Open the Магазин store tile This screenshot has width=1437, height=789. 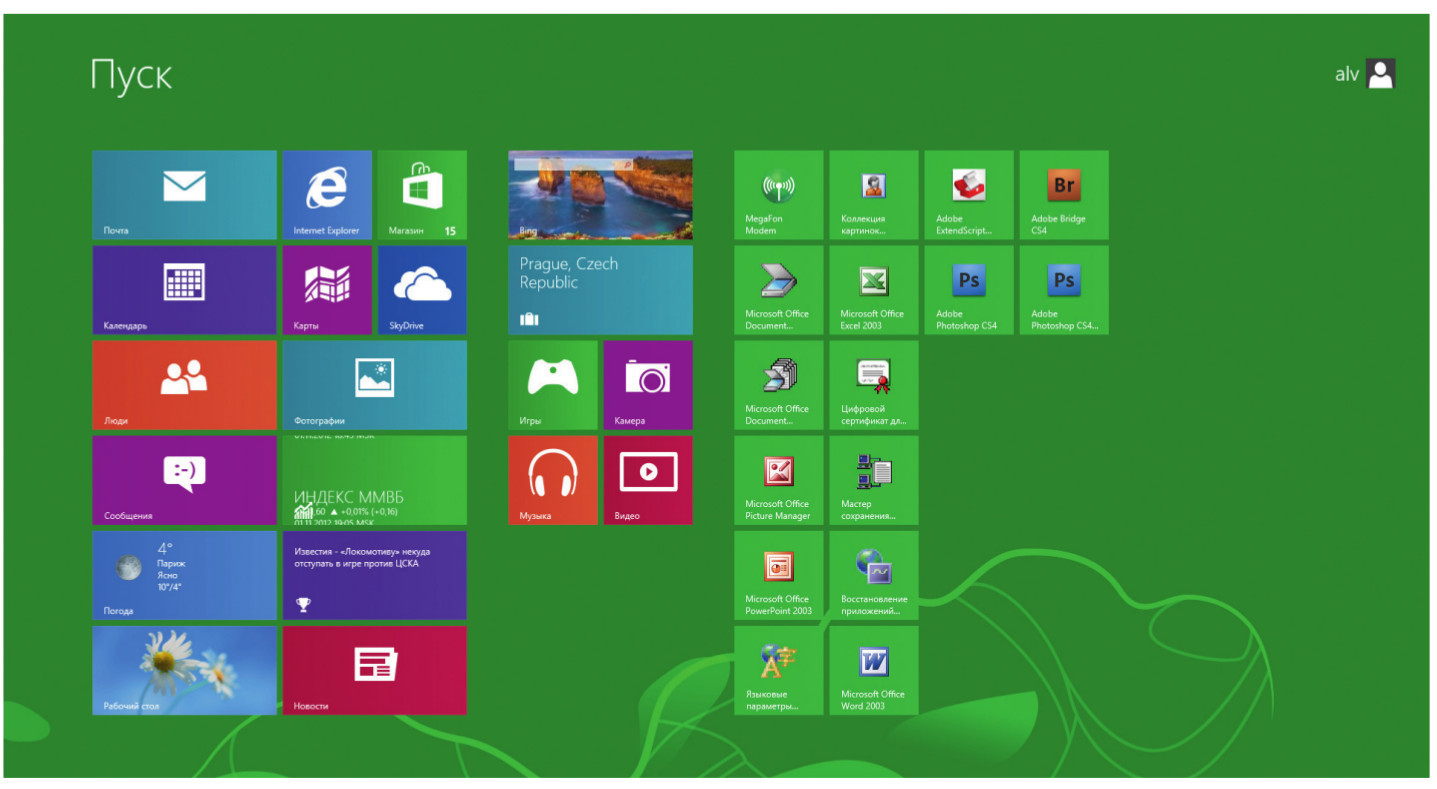click(422, 195)
